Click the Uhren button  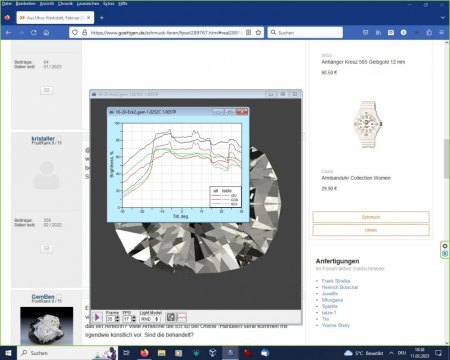[x=371, y=230]
